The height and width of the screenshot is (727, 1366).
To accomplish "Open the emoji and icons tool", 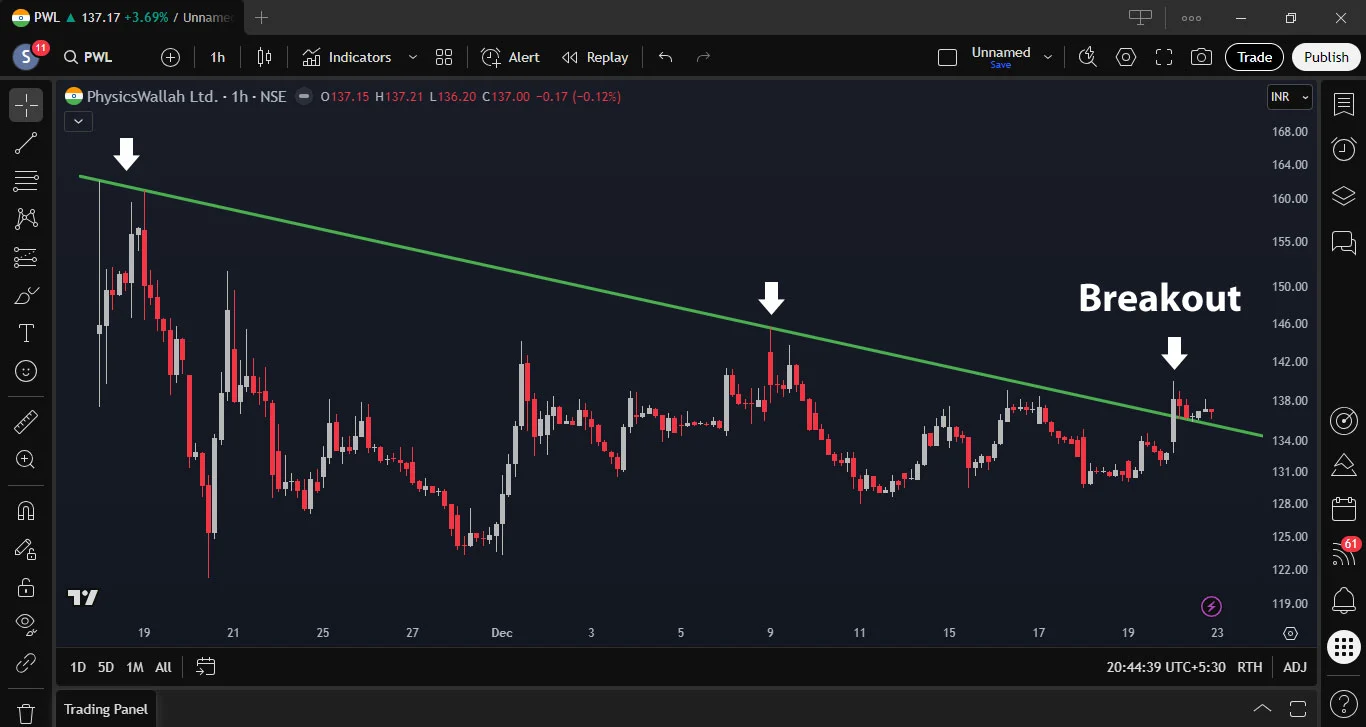I will [26, 371].
